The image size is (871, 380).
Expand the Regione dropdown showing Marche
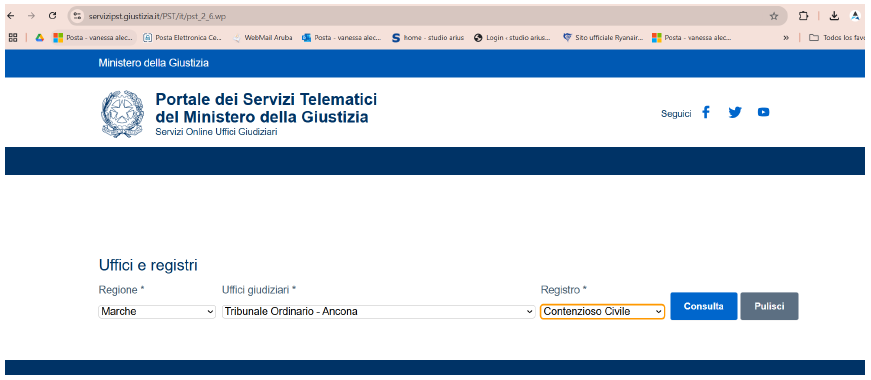(157, 312)
